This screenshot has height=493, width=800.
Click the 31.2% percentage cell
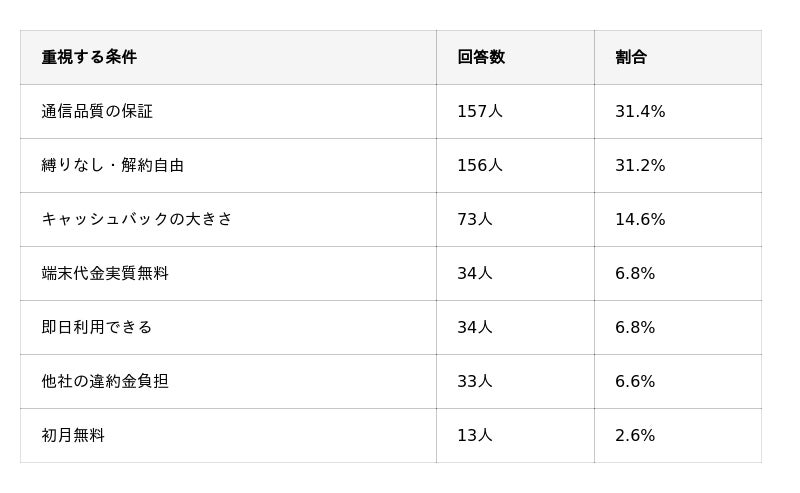click(640, 165)
